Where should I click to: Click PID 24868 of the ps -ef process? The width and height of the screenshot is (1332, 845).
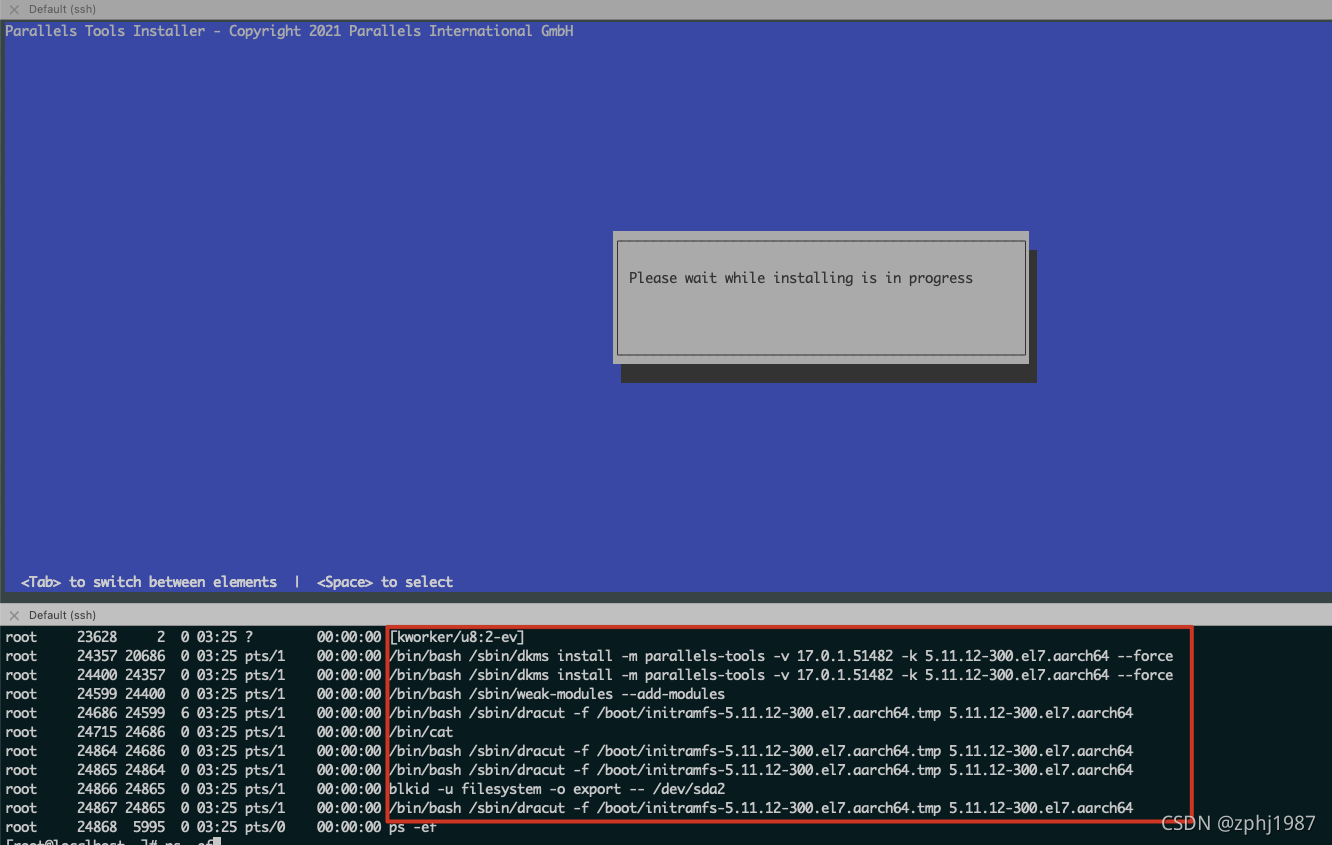click(x=97, y=827)
